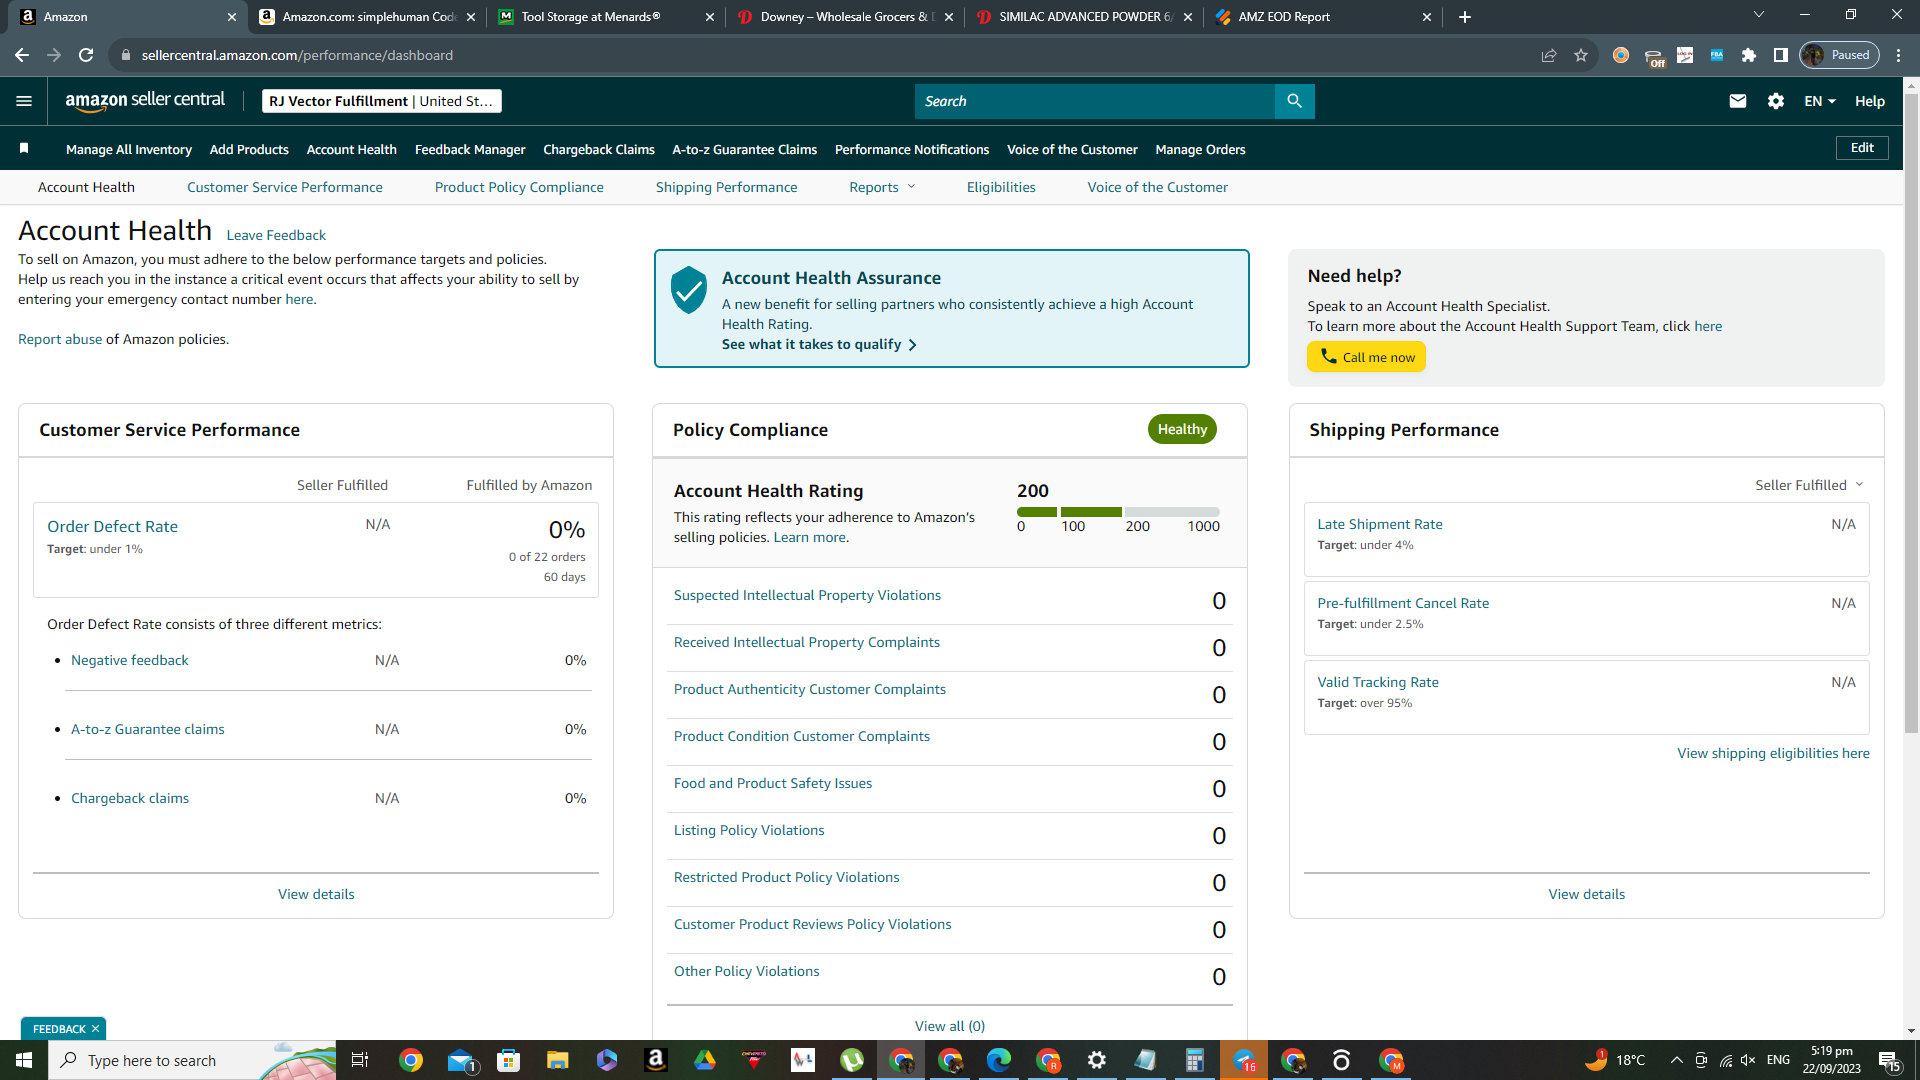Expand the EN language dropdown
Screen dimensions: 1920x1080
tap(1820, 101)
